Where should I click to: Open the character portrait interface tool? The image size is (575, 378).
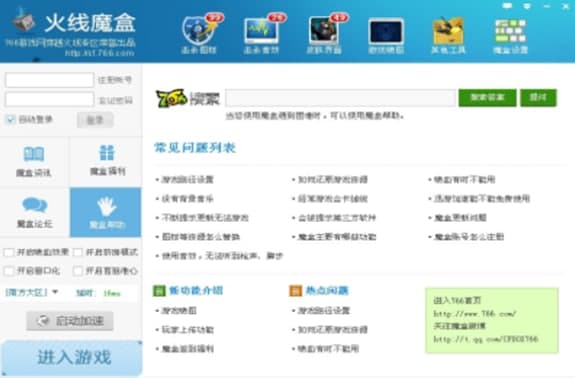point(325,34)
